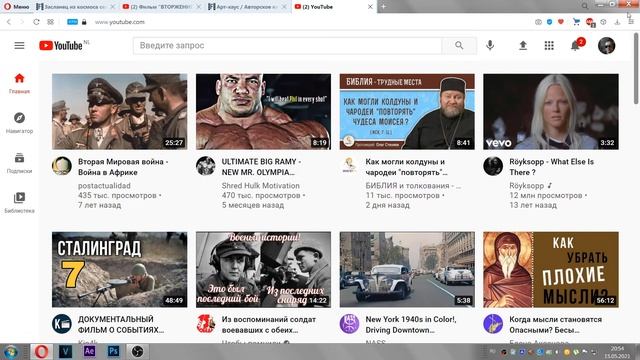Open the postactualidad channel name link
640x360 pixels.
pos(104,186)
